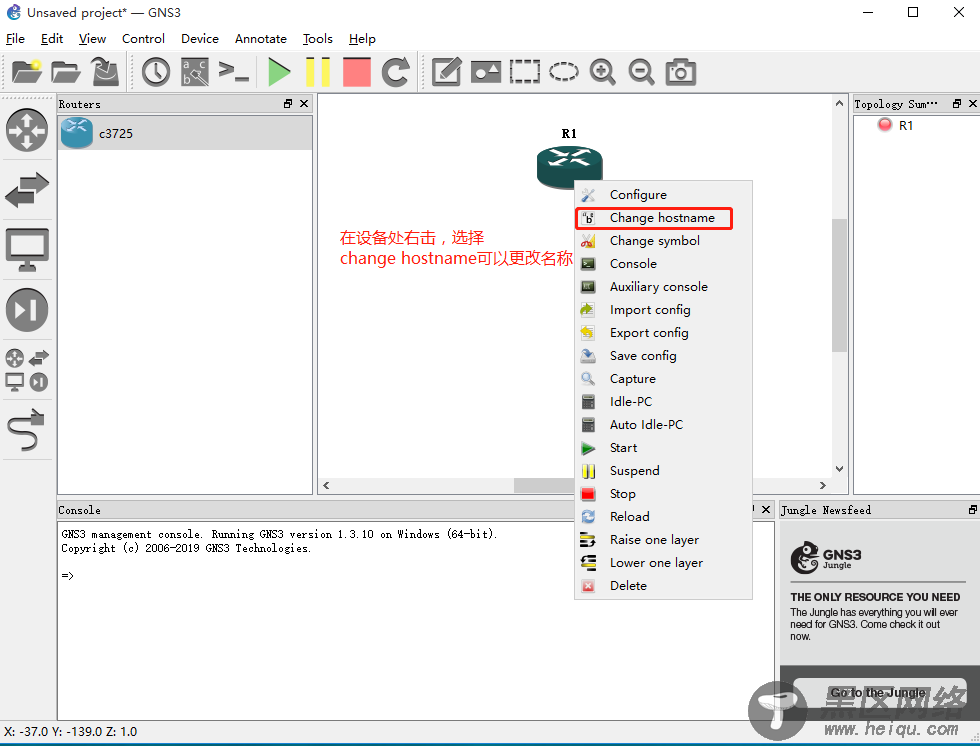This screenshot has height=746, width=980.
Task: Take a screenshot with camera icon
Action: point(681,72)
